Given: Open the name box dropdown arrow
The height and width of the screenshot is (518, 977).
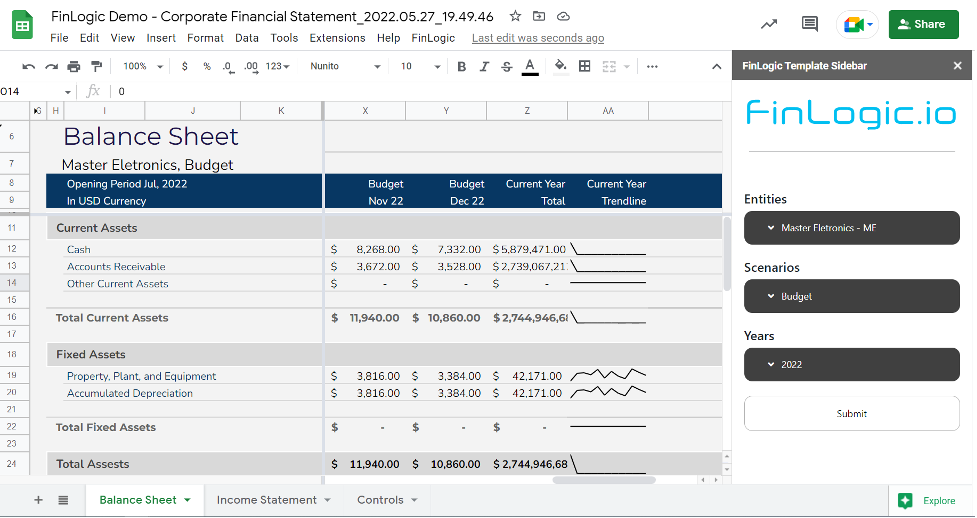Looking at the screenshot, I should click(x=67, y=92).
